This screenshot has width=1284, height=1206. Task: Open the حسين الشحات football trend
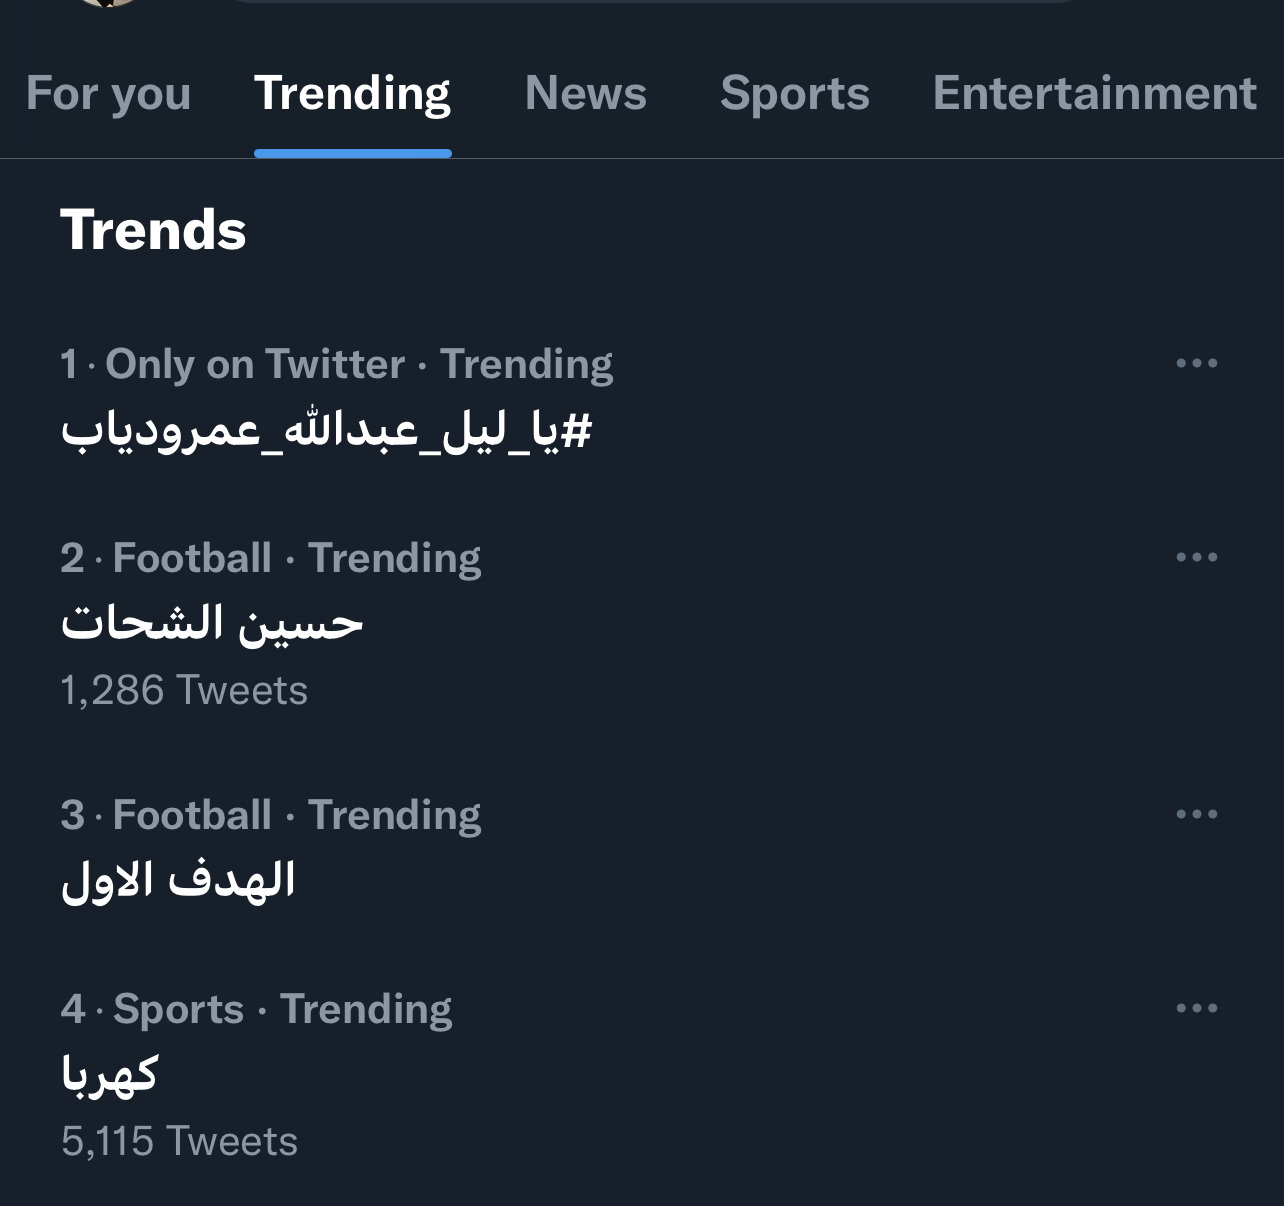[x=212, y=624]
